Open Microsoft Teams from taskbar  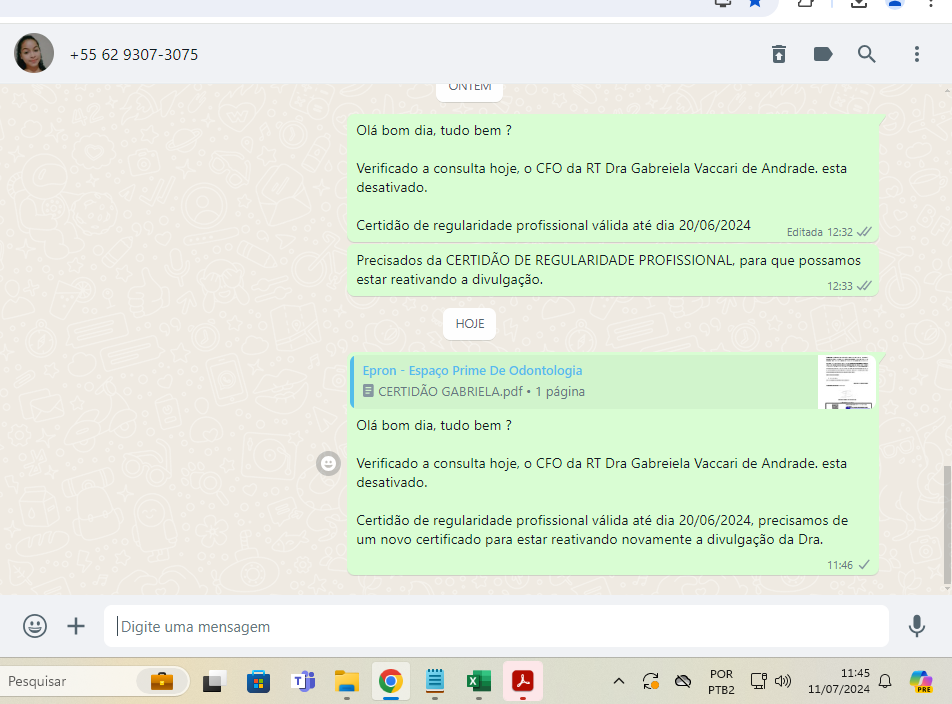click(303, 681)
